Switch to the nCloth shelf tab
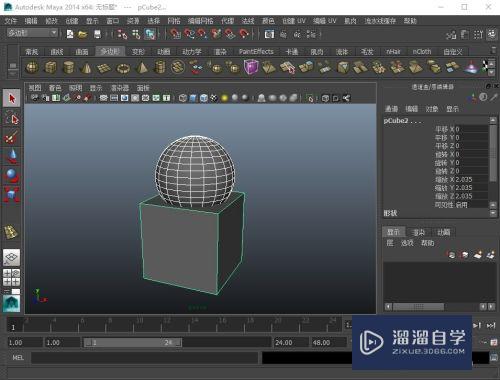The width and height of the screenshot is (500, 380). [x=422, y=52]
